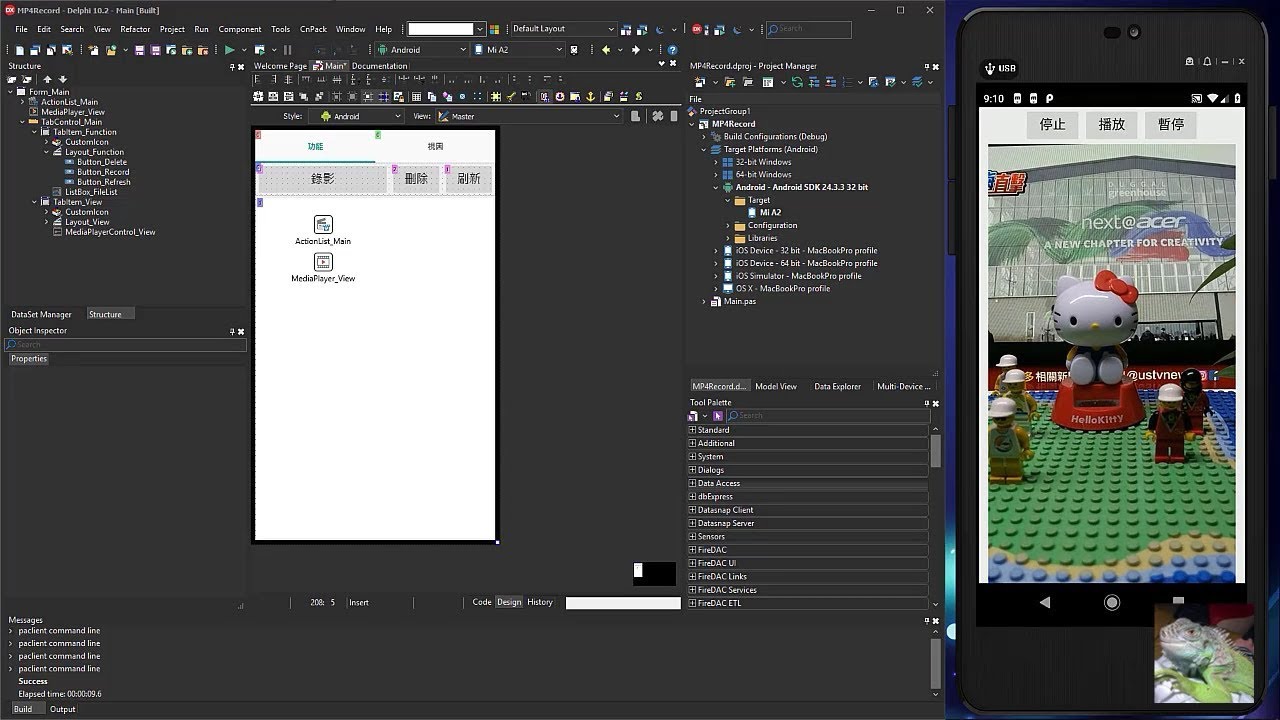
Task: Expand the Libraries folder node
Action: click(x=728, y=238)
